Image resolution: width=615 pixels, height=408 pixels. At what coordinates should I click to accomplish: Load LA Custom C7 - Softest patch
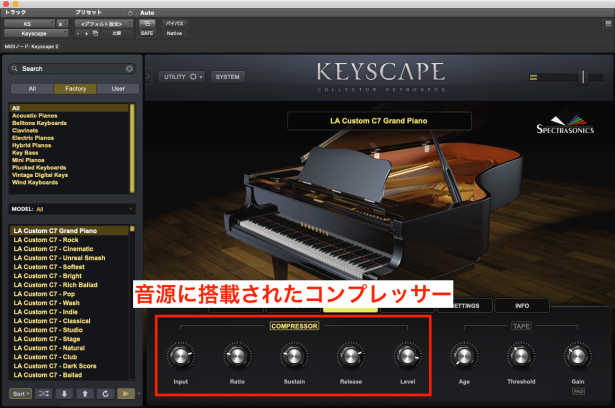click(x=49, y=267)
